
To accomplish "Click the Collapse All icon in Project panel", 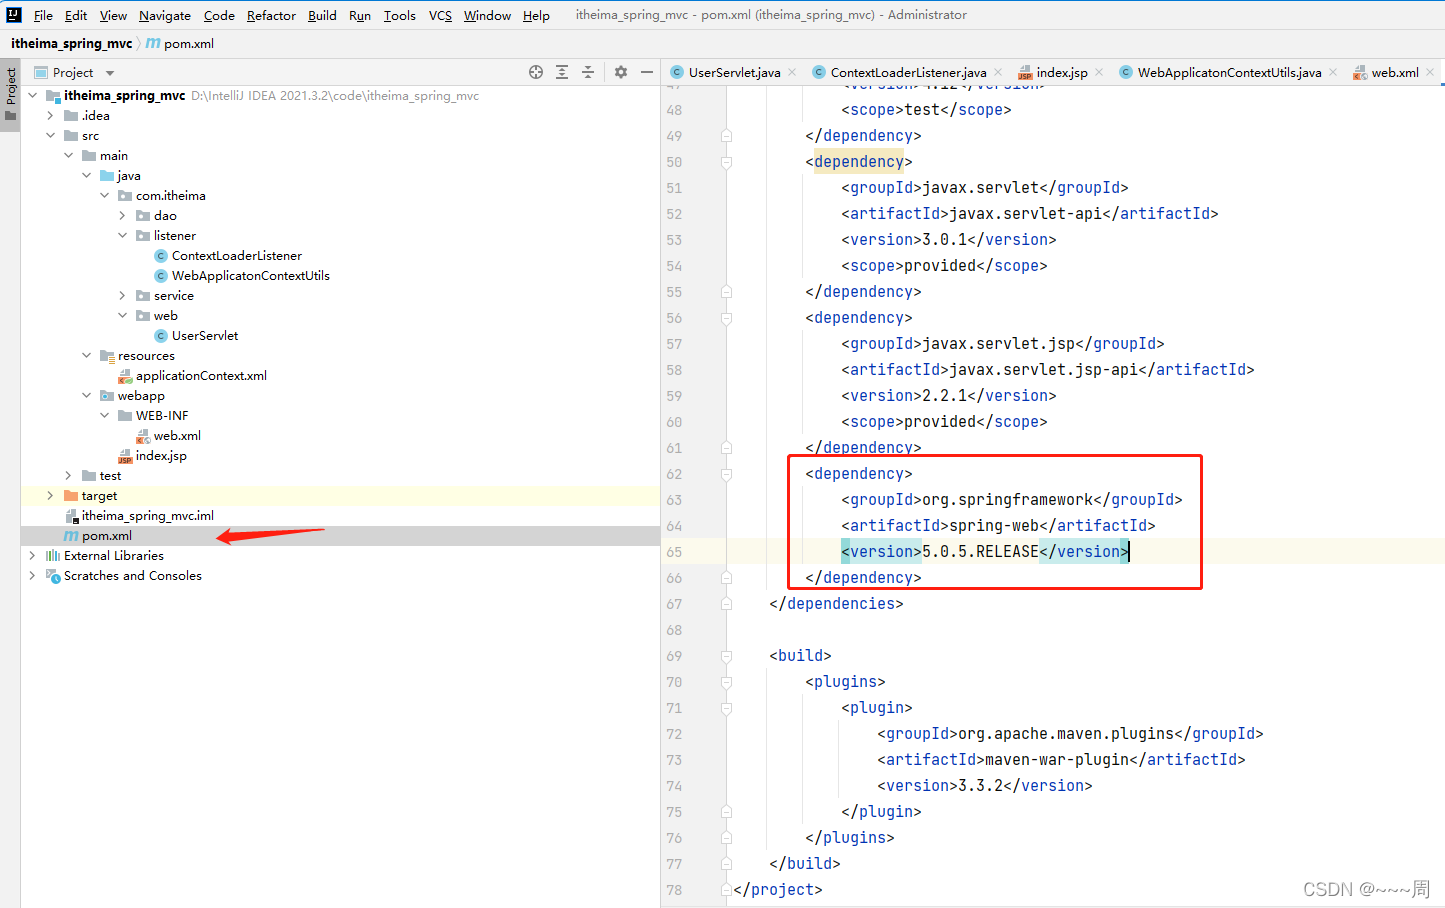I will [588, 72].
